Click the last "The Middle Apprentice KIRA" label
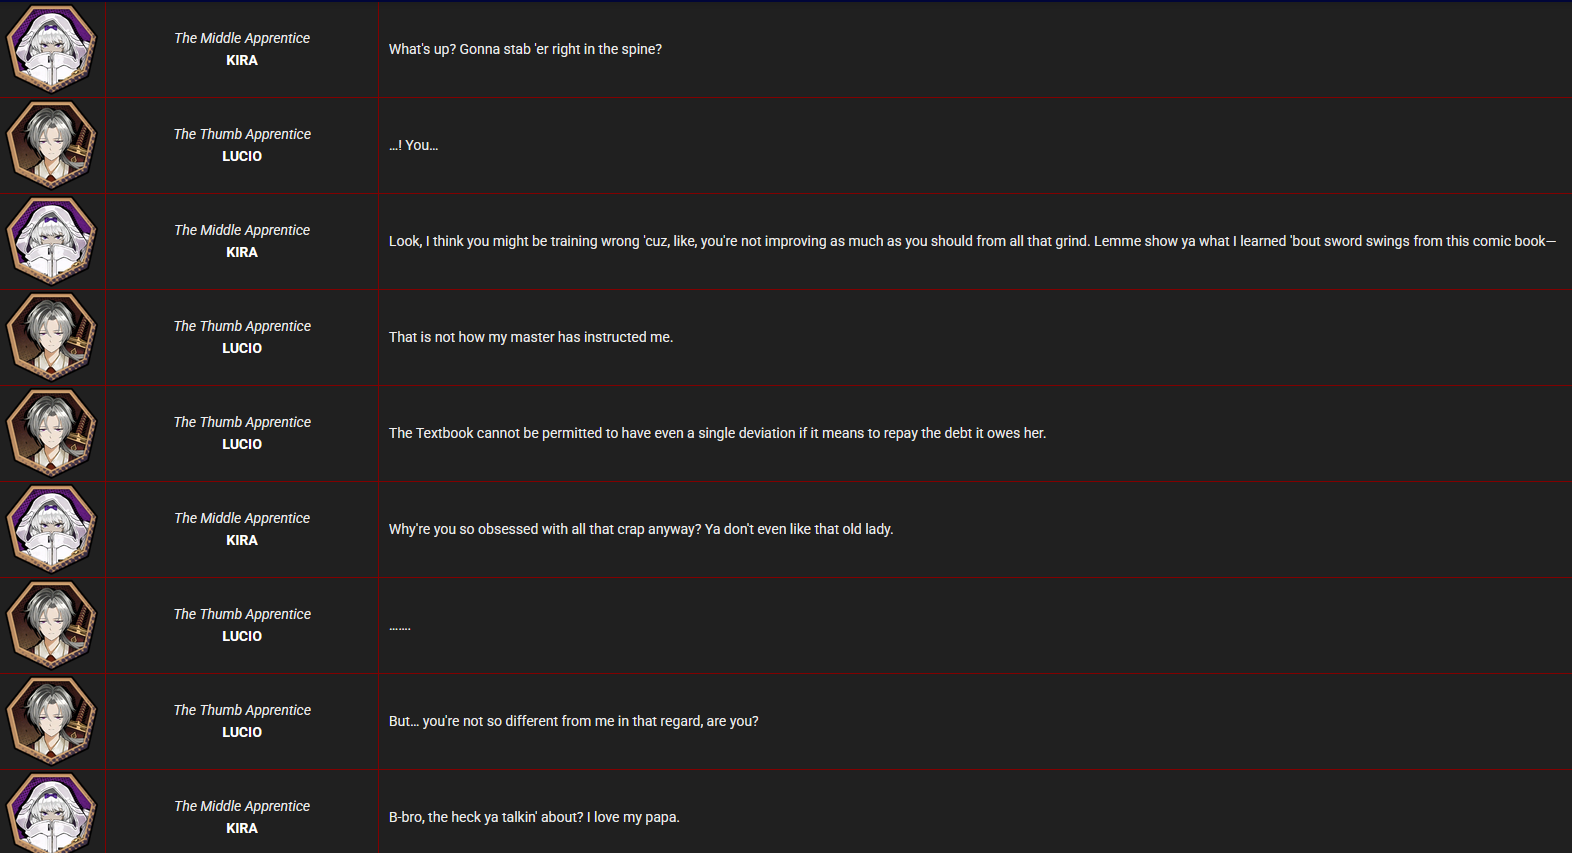Image resolution: width=1572 pixels, height=853 pixels. pyautogui.click(x=242, y=817)
